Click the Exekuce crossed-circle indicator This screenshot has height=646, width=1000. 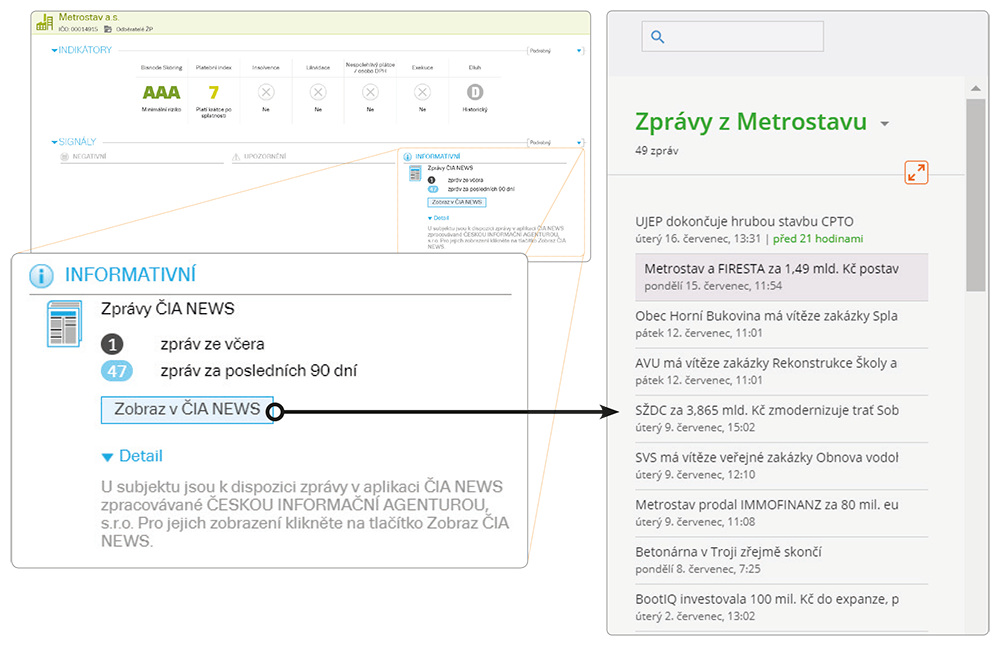point(422,92)
